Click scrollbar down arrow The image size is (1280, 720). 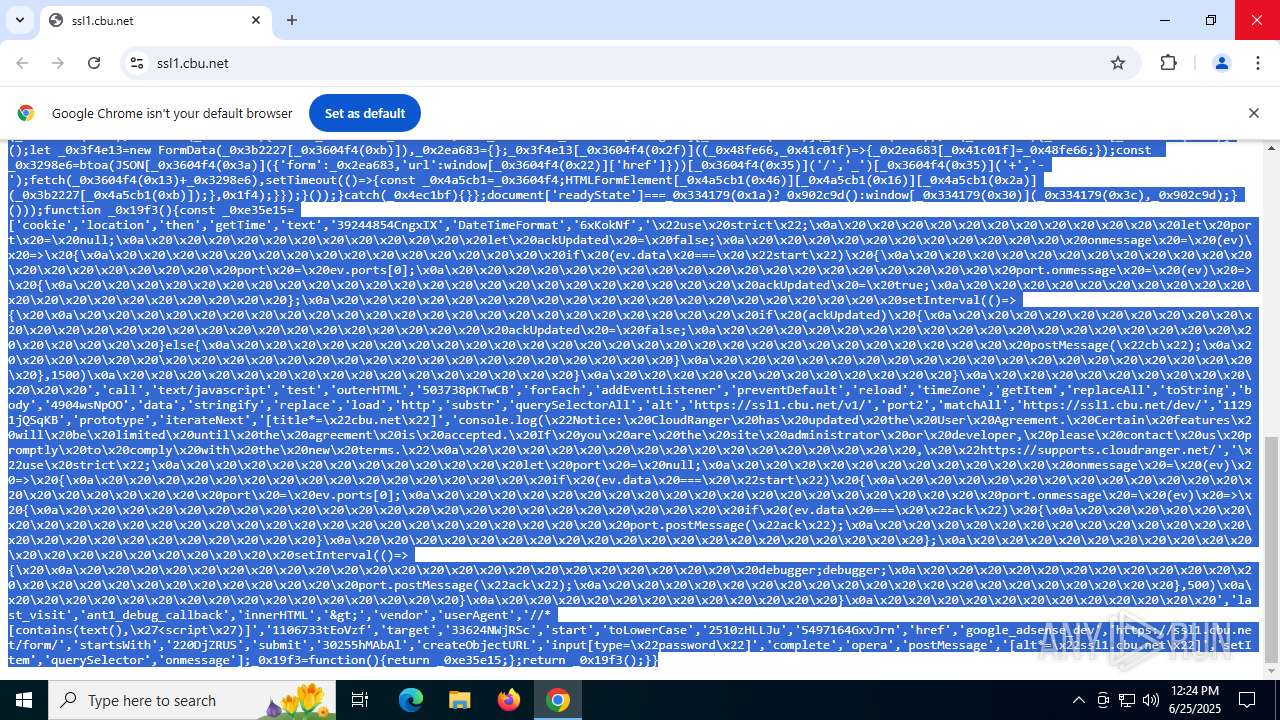coord(1271,671)
